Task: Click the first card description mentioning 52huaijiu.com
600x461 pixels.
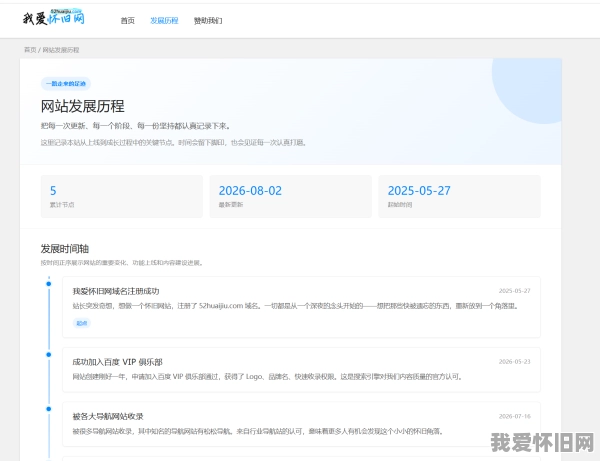Action: [x=295, y=306]
